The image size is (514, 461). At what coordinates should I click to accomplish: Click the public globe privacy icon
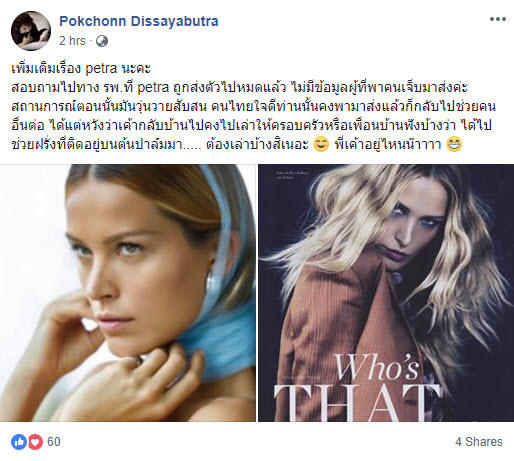pos(102,41)
